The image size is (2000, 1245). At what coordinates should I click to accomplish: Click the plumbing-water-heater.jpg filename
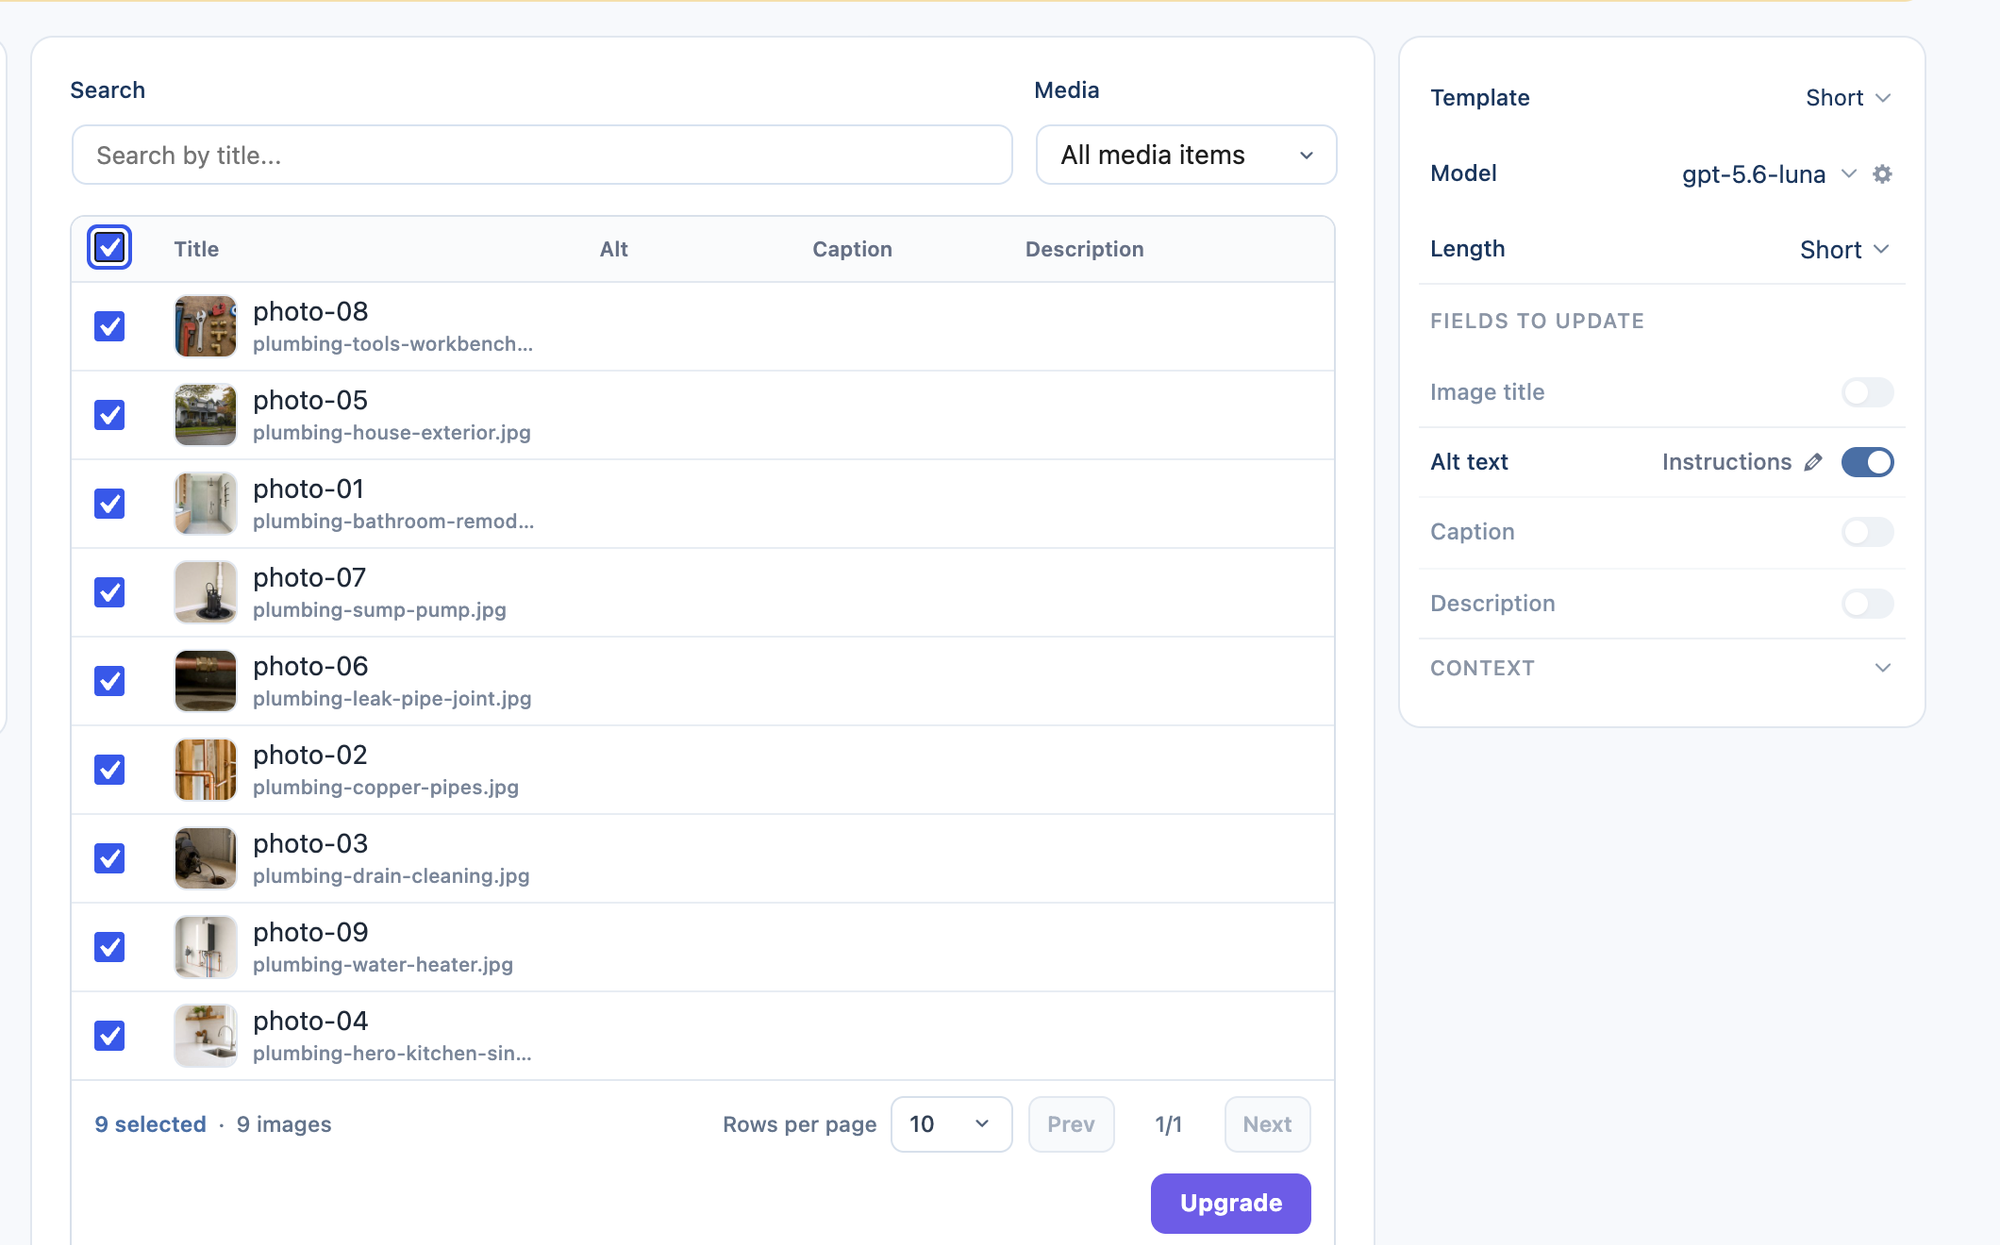coord(383,965)
